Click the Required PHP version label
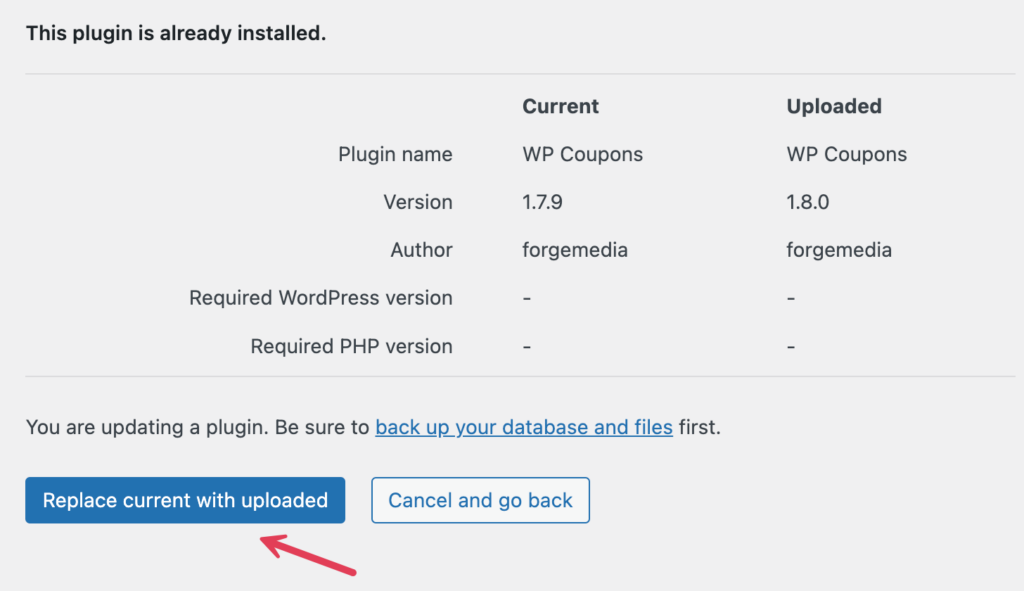Screen dimensions: 1024x591 point(351,346)
